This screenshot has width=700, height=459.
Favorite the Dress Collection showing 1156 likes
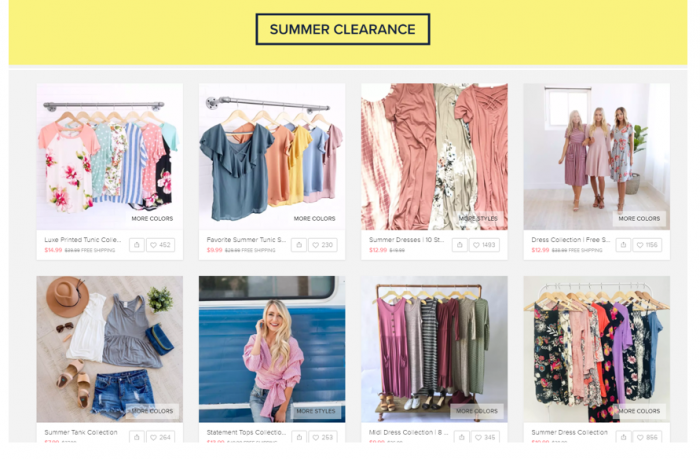[x=647, y=245]
